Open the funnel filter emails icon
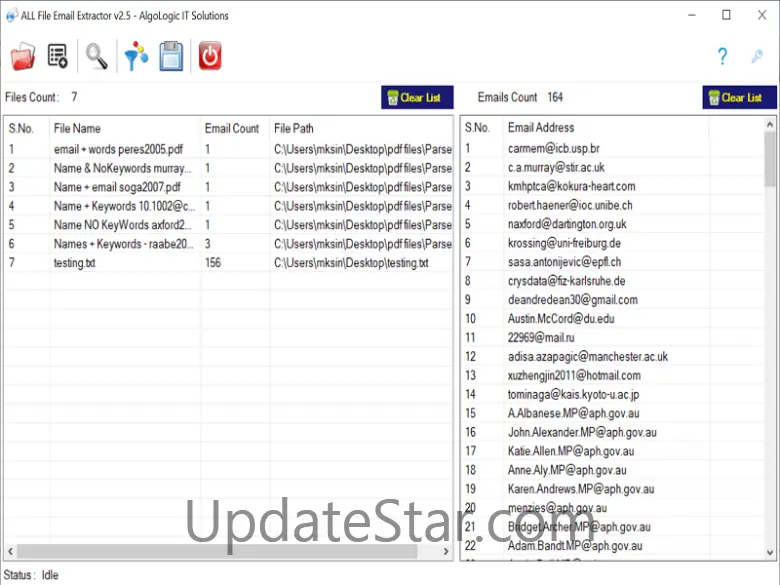 [136, 56]
